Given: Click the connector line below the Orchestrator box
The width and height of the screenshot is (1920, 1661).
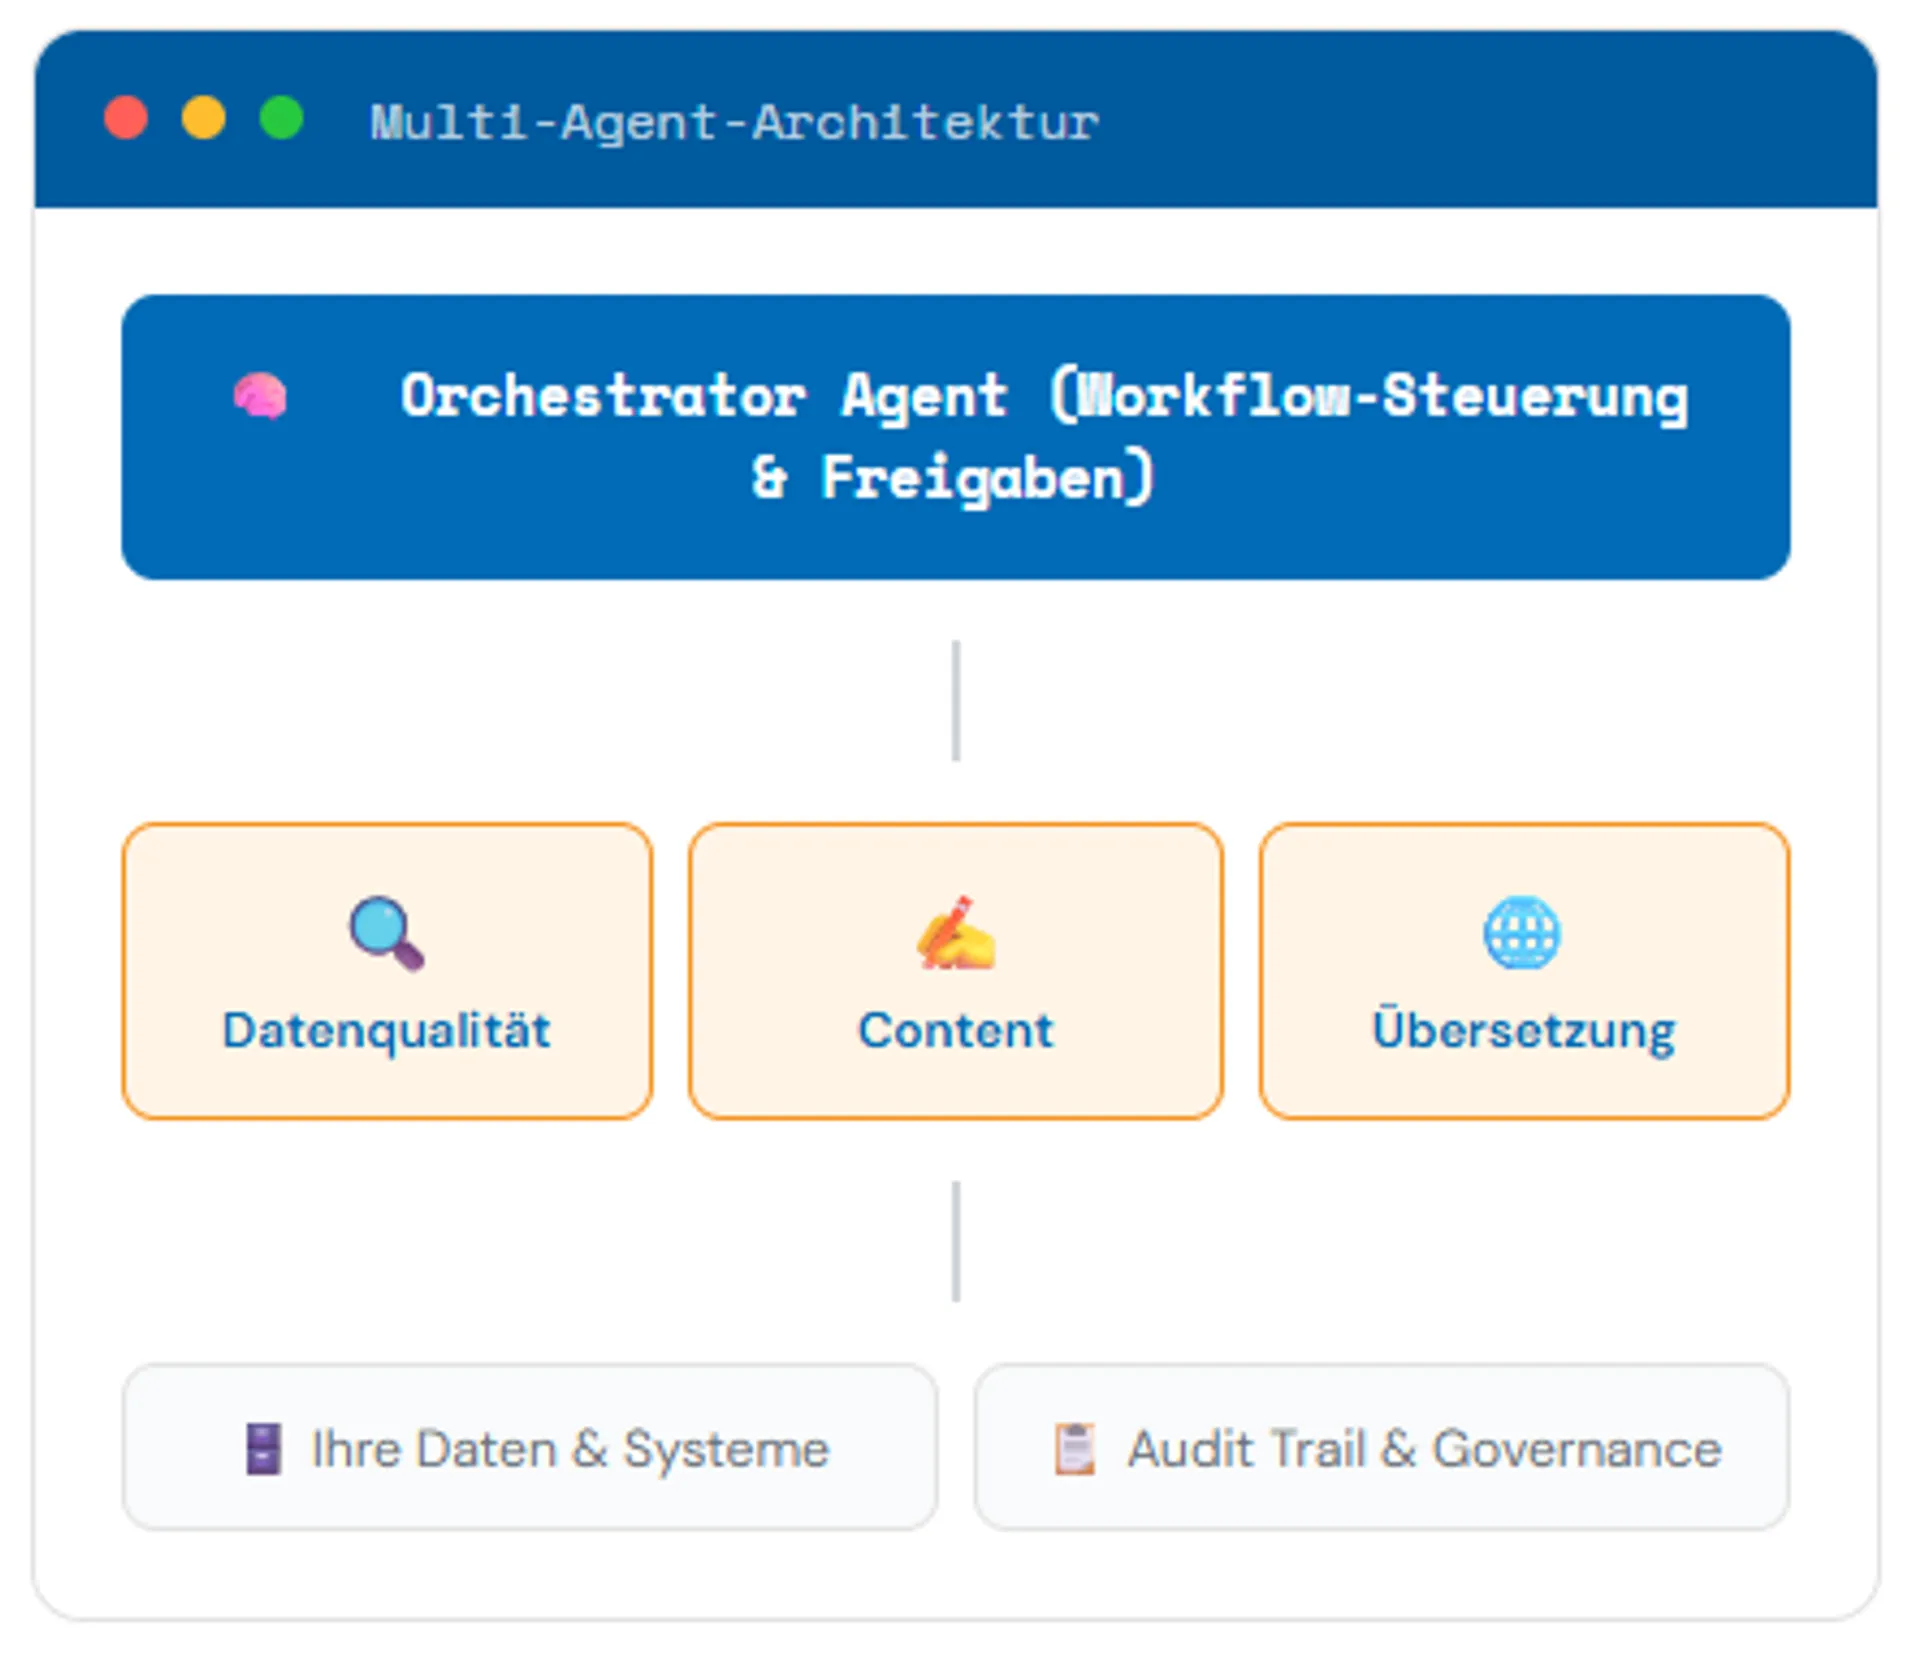Looking at the screenshot, I should pyautogui.click(x=956, y=700).
